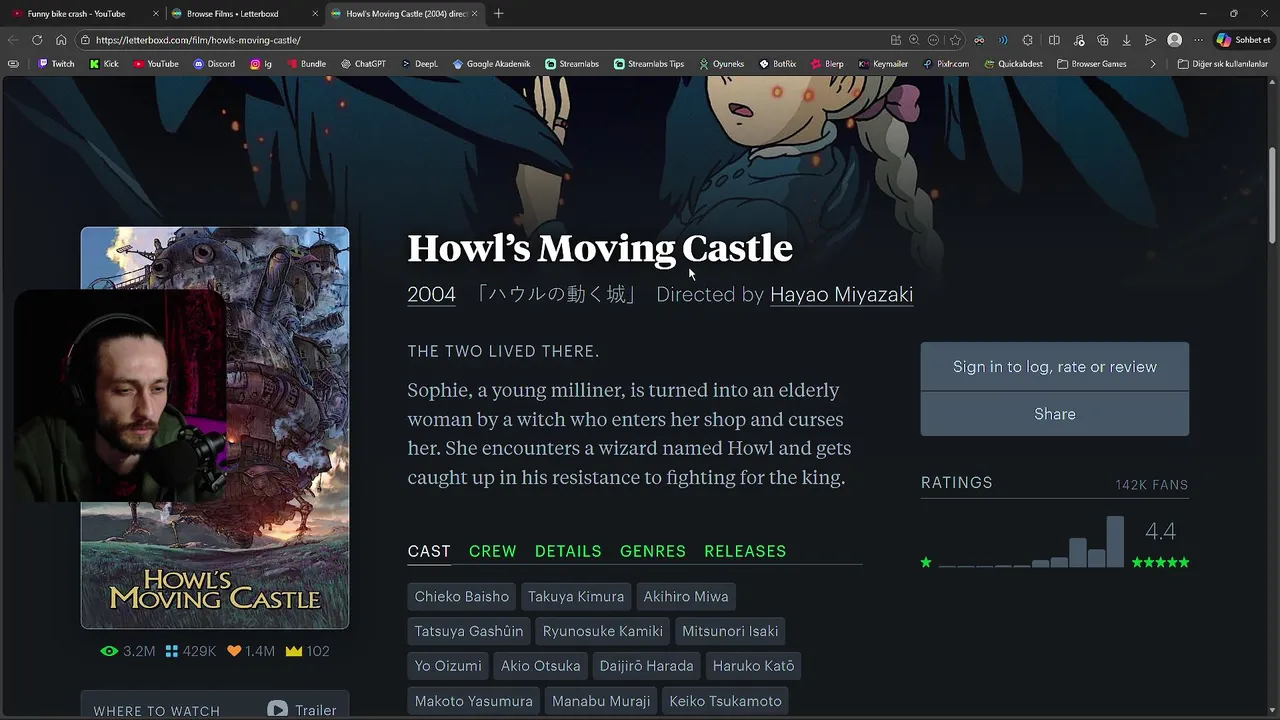The image size is (1280, 720).
Task: Open the browser extensions puzzle icon
Action: pos(1028,40)
